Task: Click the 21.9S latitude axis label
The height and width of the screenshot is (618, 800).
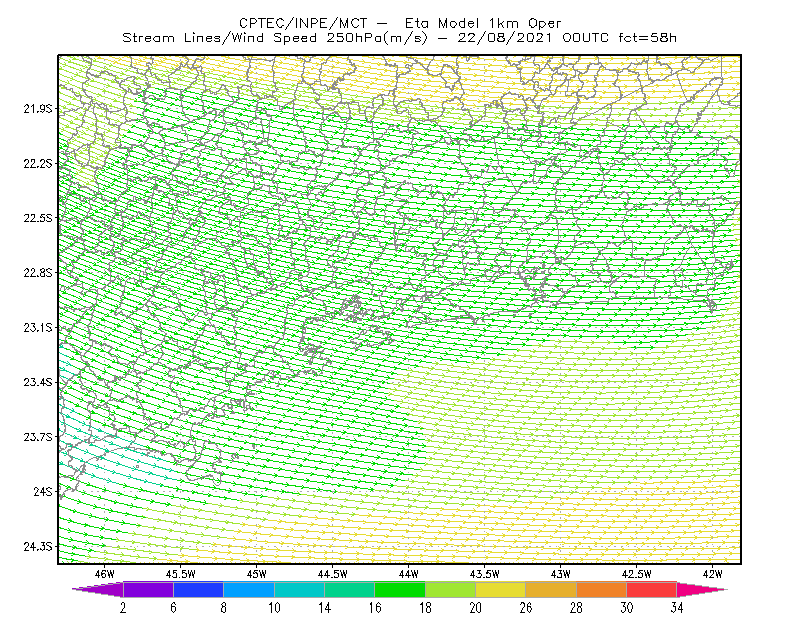Action: [x=38, y=109]
